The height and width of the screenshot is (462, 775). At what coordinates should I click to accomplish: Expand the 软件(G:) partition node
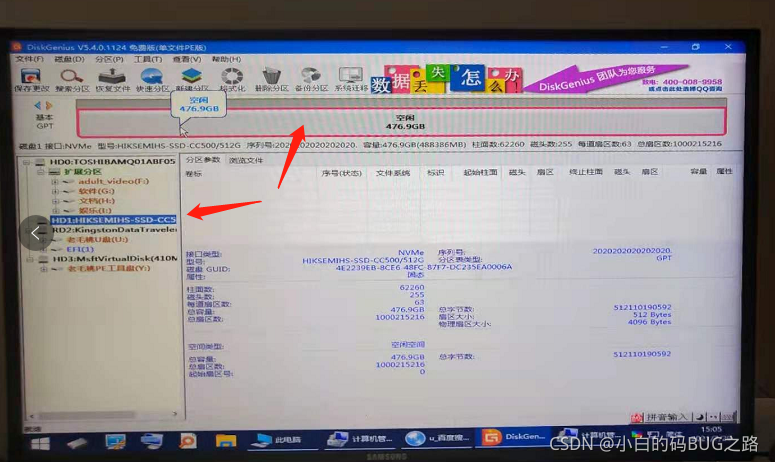pos(55,191)
